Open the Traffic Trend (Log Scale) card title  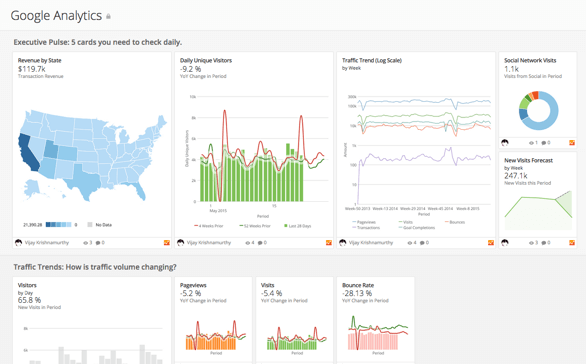pyautogui.click(x=372, y=61)
